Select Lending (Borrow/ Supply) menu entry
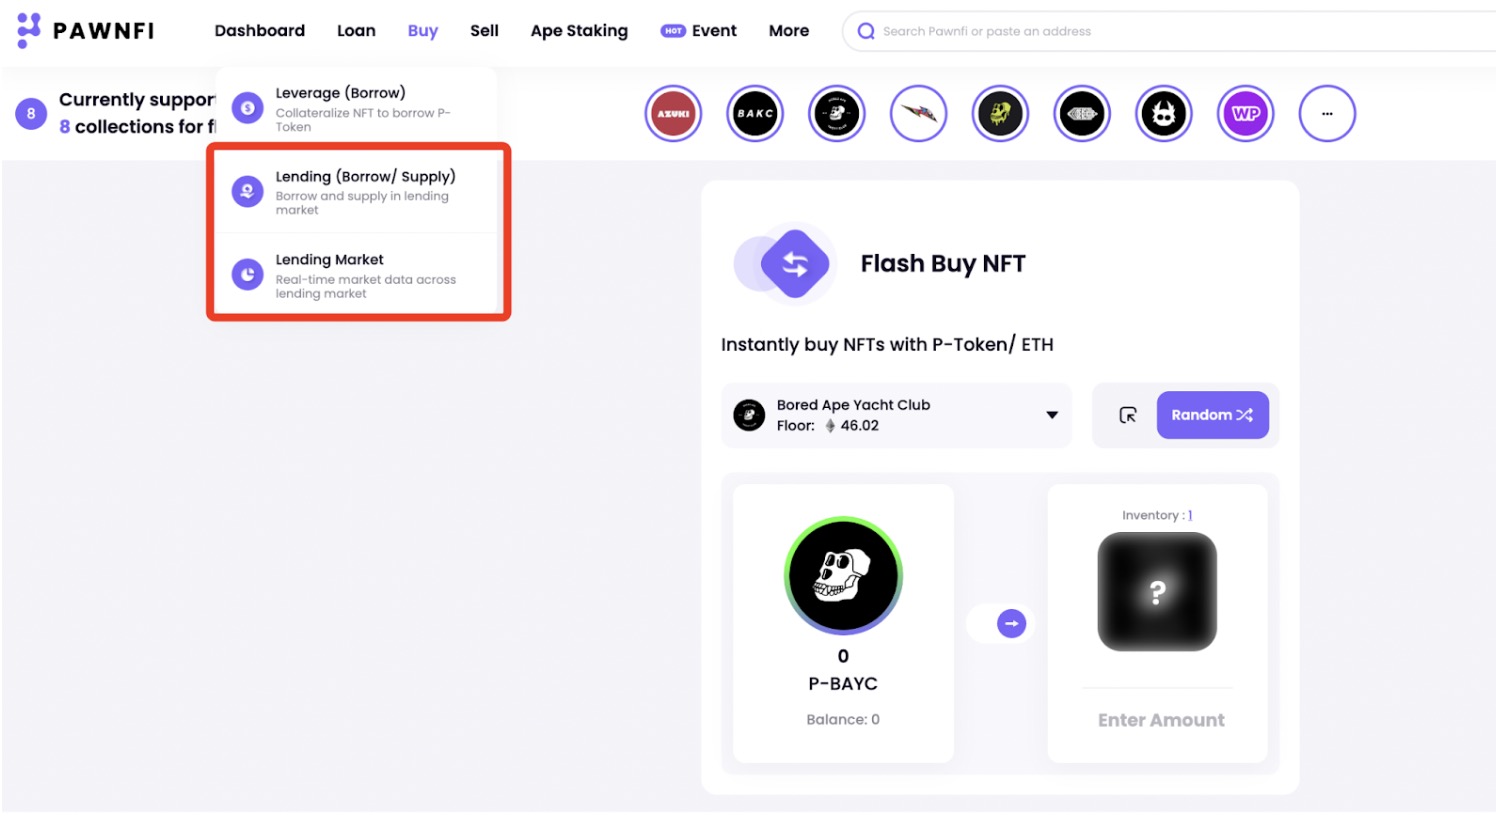1496x816 pixels. point(365,191)
